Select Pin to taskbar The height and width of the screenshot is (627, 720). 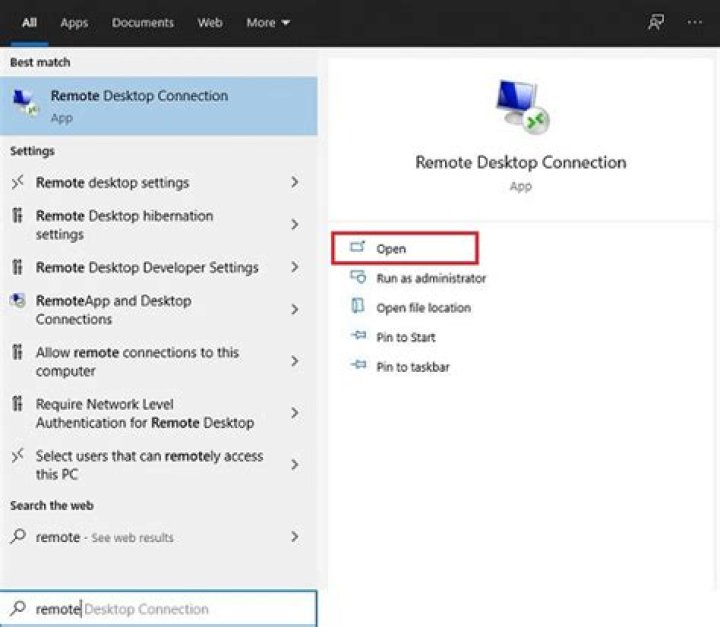(413, 367)
